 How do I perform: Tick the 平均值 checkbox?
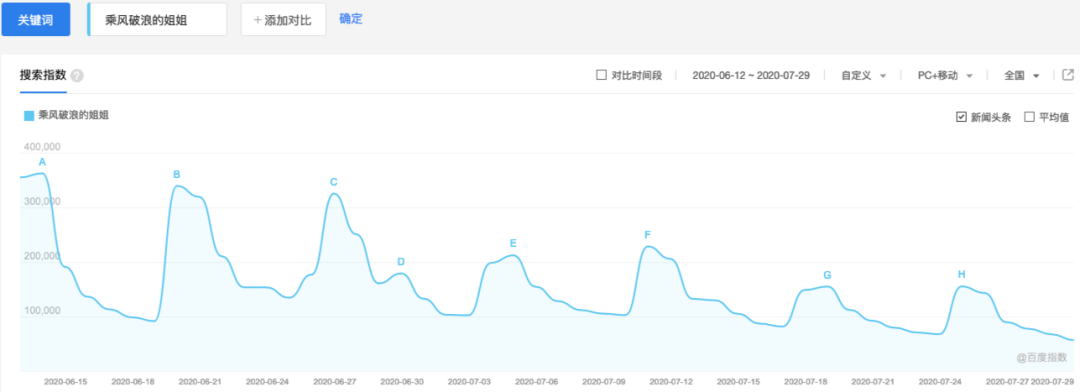[x=1030, y=117]
